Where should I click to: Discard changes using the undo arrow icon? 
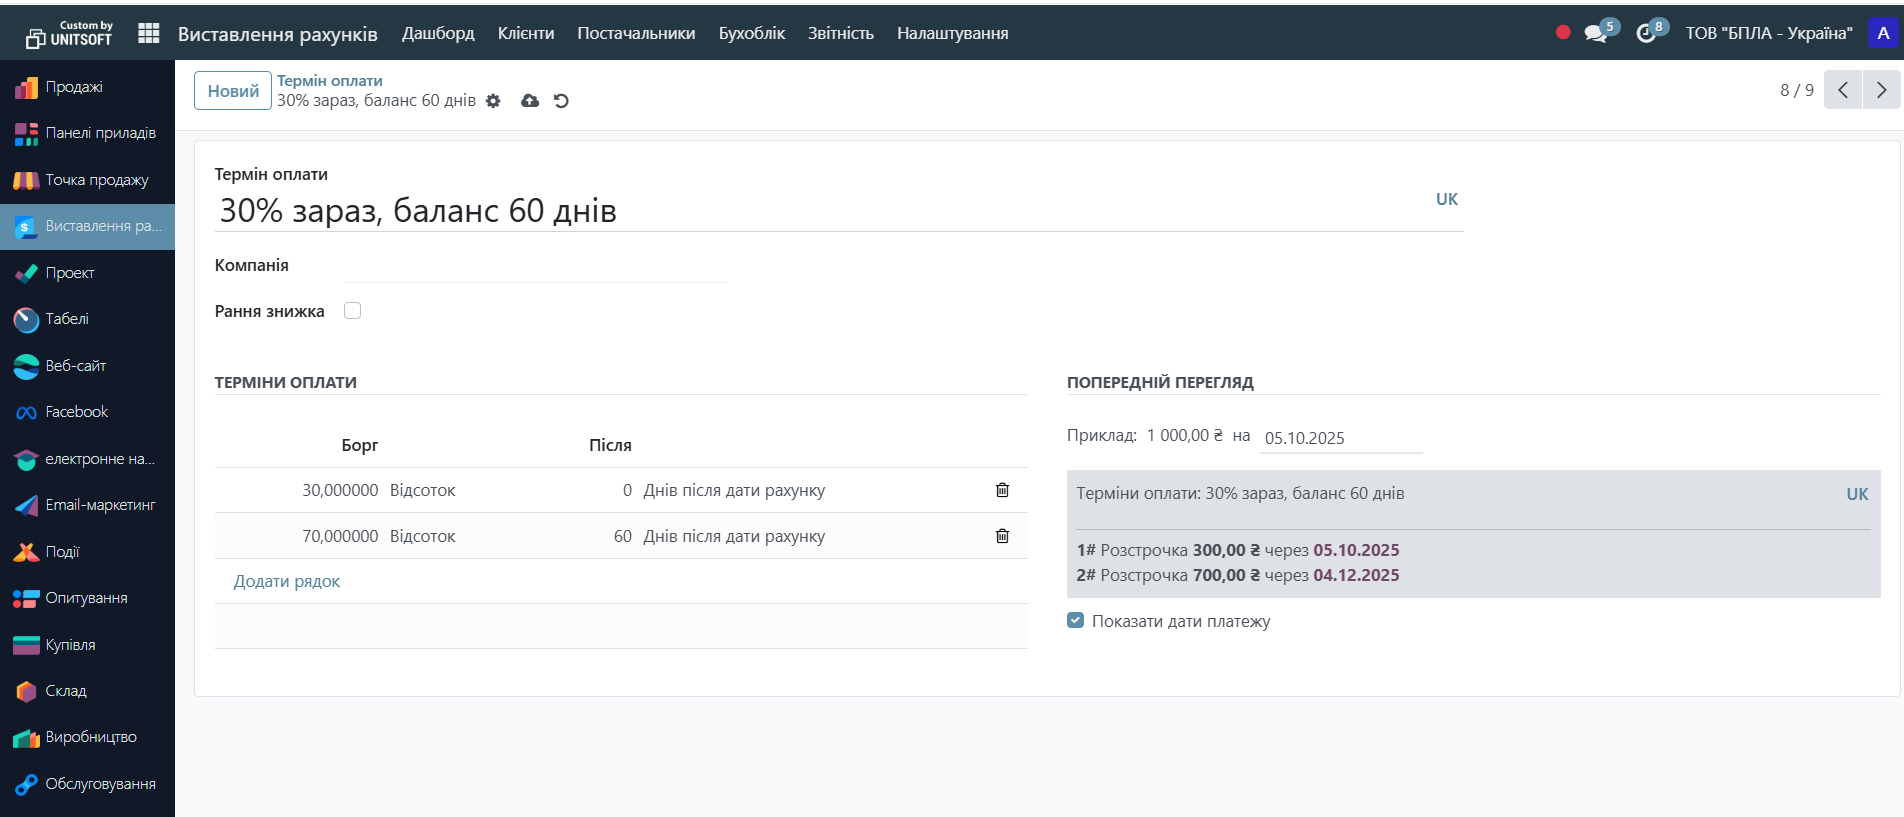coord(561,101)
